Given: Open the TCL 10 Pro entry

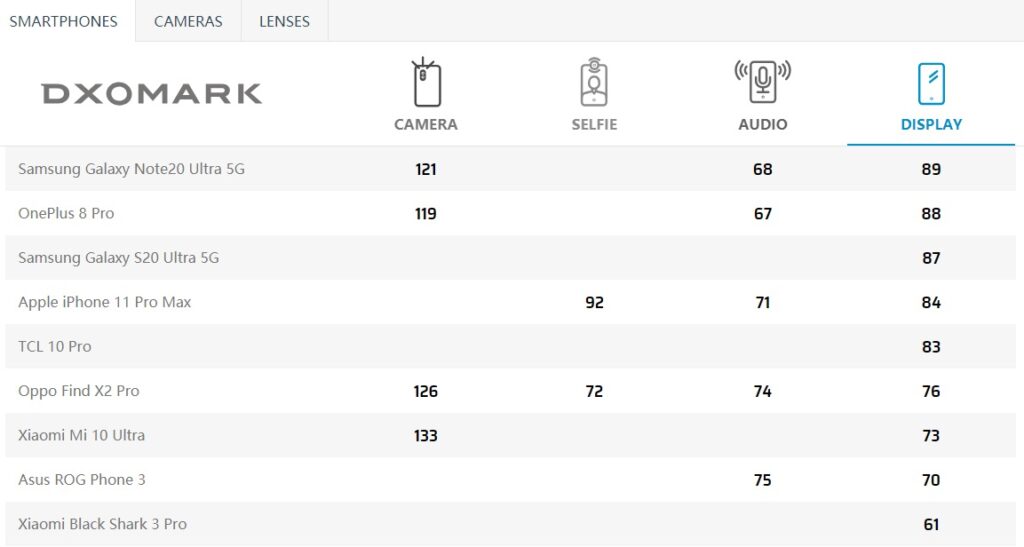Looking at the screenshot, I should pyautogui.click(x=55, y=347).
